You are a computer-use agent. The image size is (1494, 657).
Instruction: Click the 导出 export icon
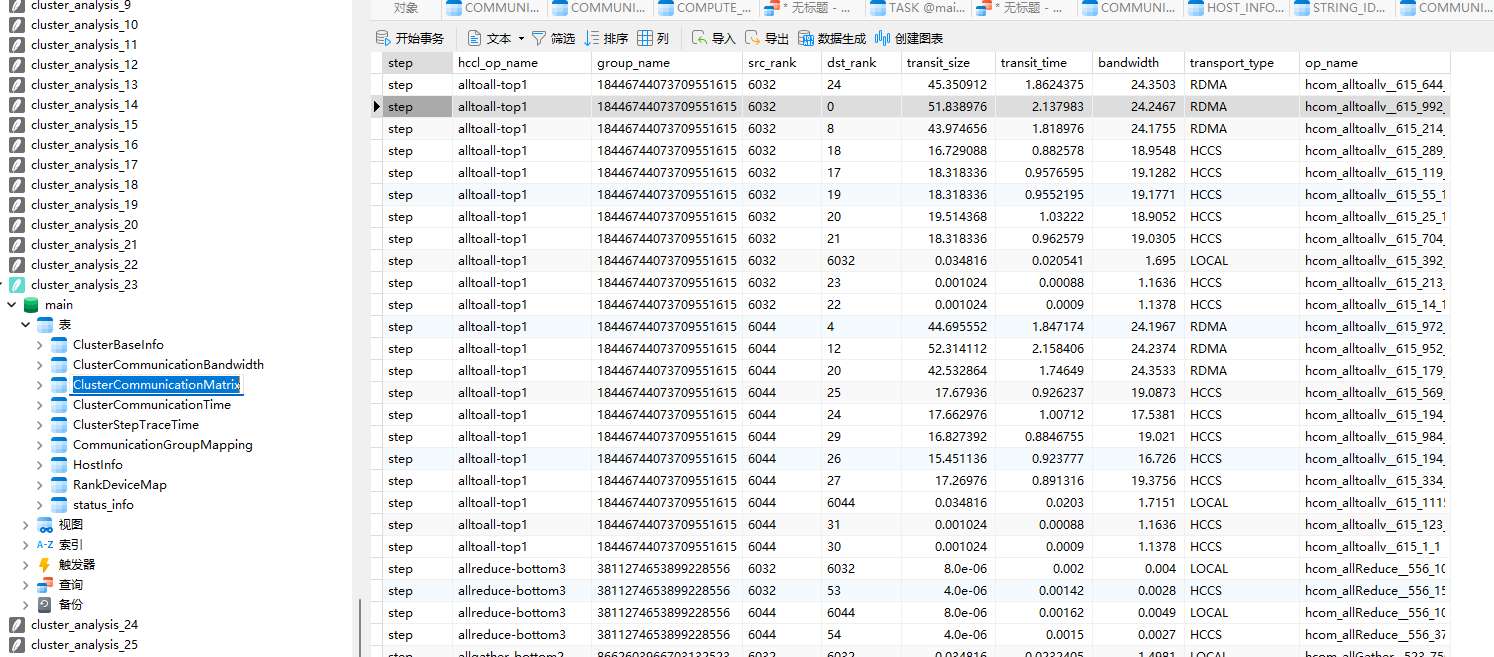click(x=752, y=38)
